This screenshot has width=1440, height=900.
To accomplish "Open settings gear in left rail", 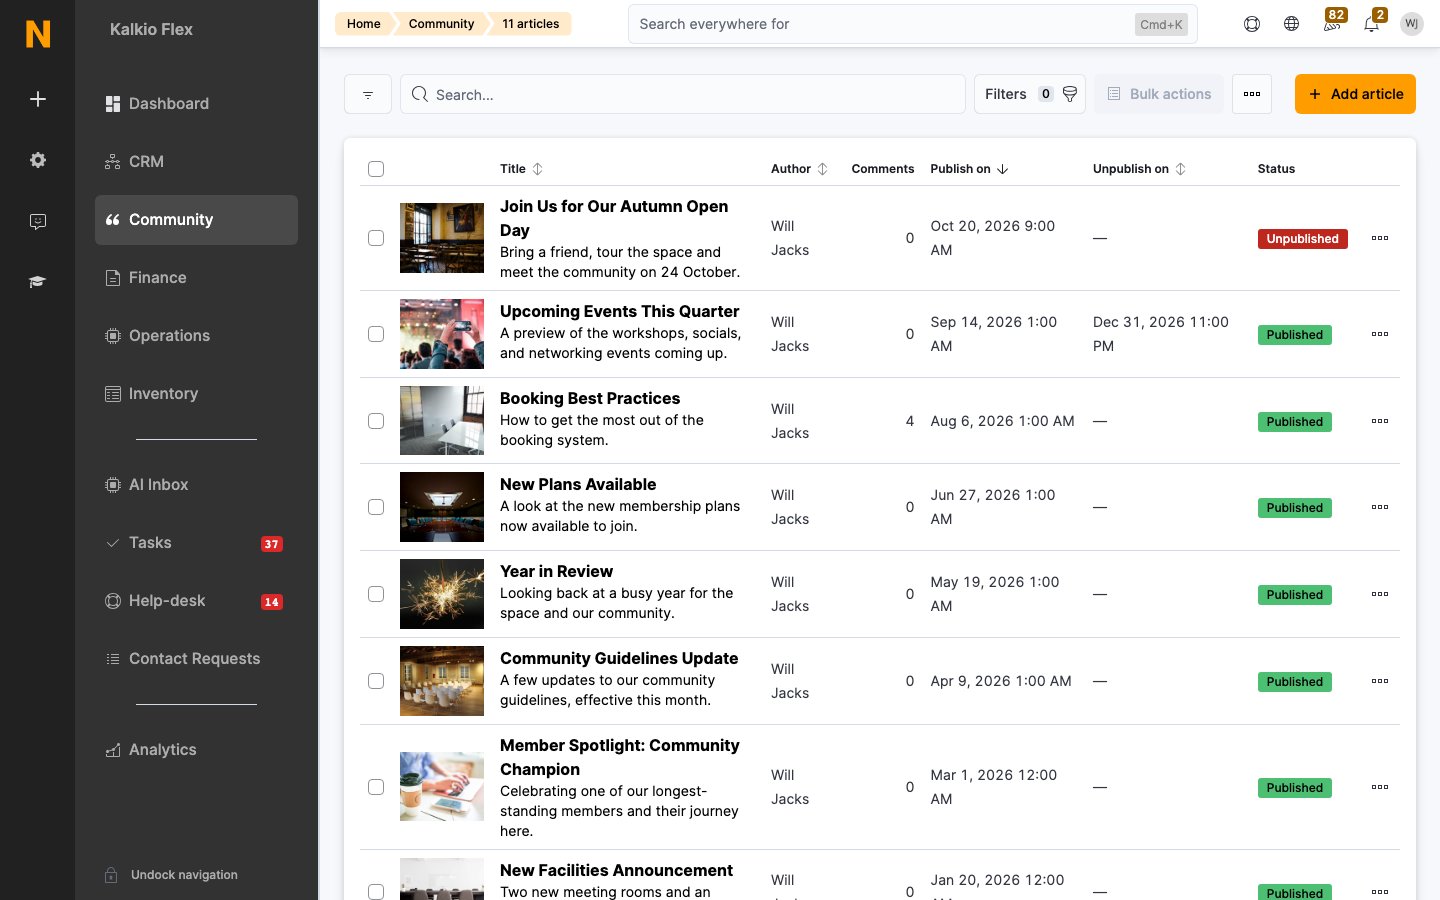I will click(x=38, y=160).
